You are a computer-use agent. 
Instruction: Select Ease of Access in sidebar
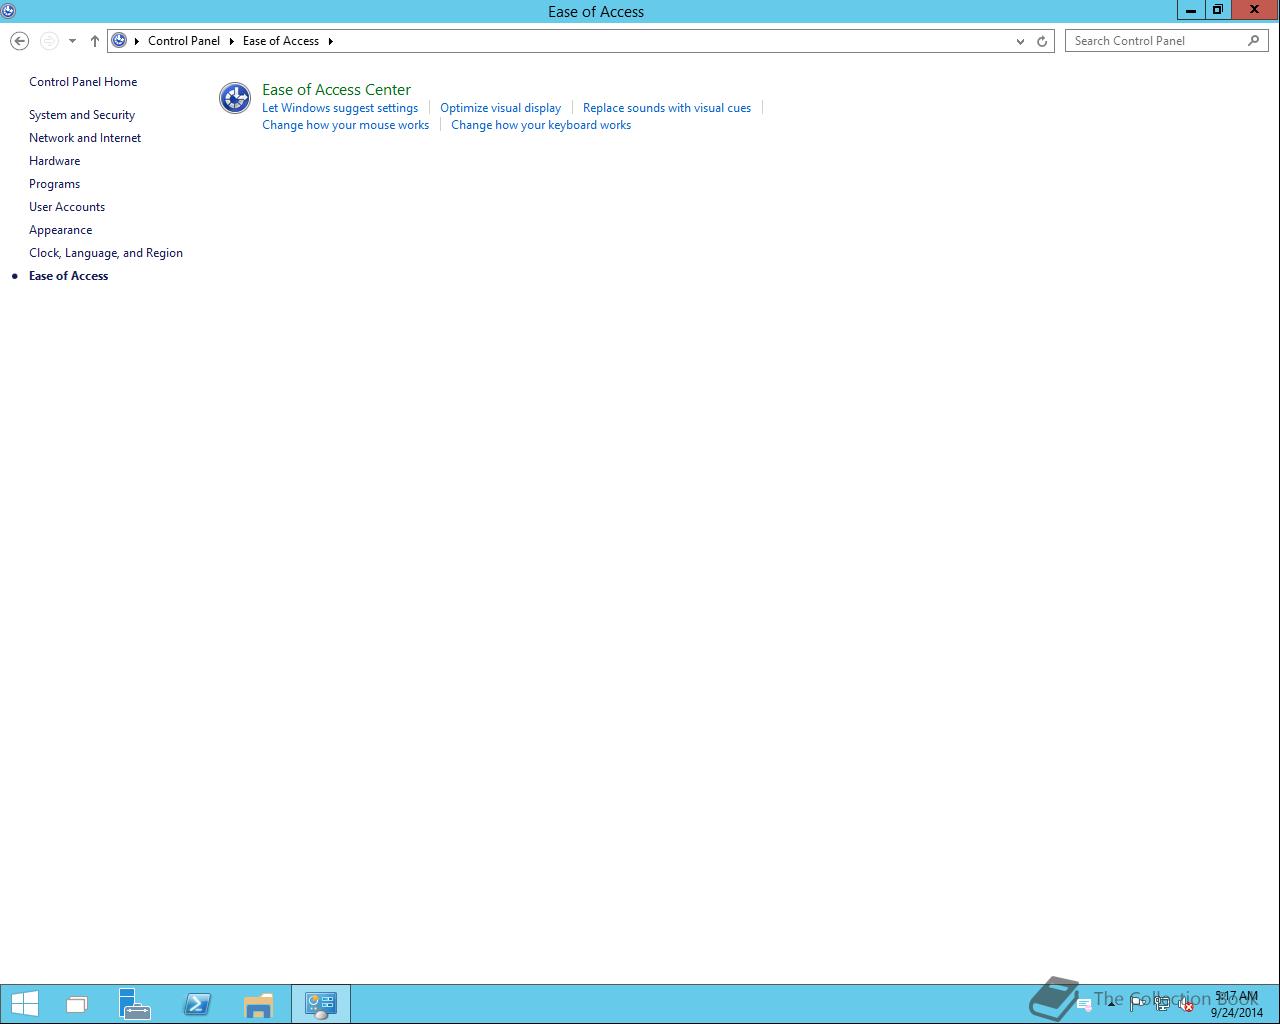pyautogui.click(x=69, y=276)
